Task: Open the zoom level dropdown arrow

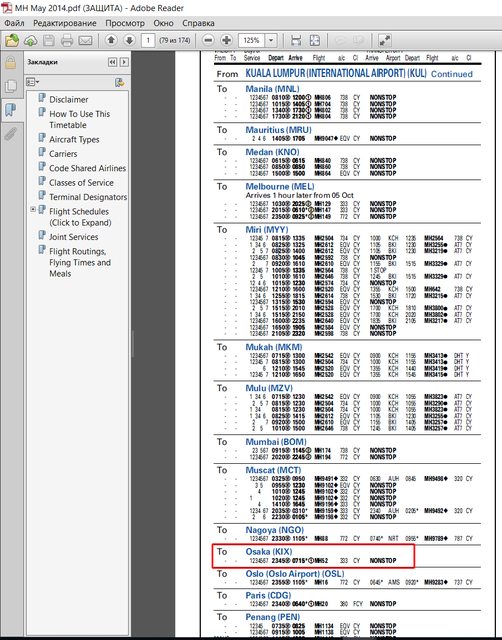Action: click(x=271, y=40)
